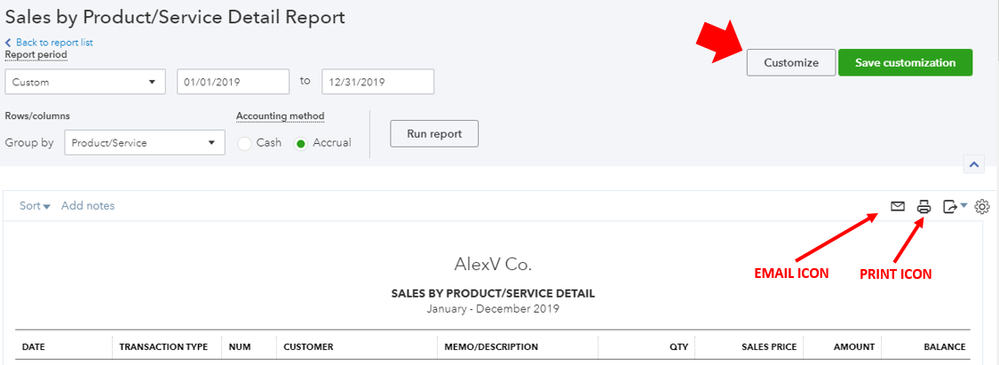Open the Sort dropdown menu

[x=35, y=206]
